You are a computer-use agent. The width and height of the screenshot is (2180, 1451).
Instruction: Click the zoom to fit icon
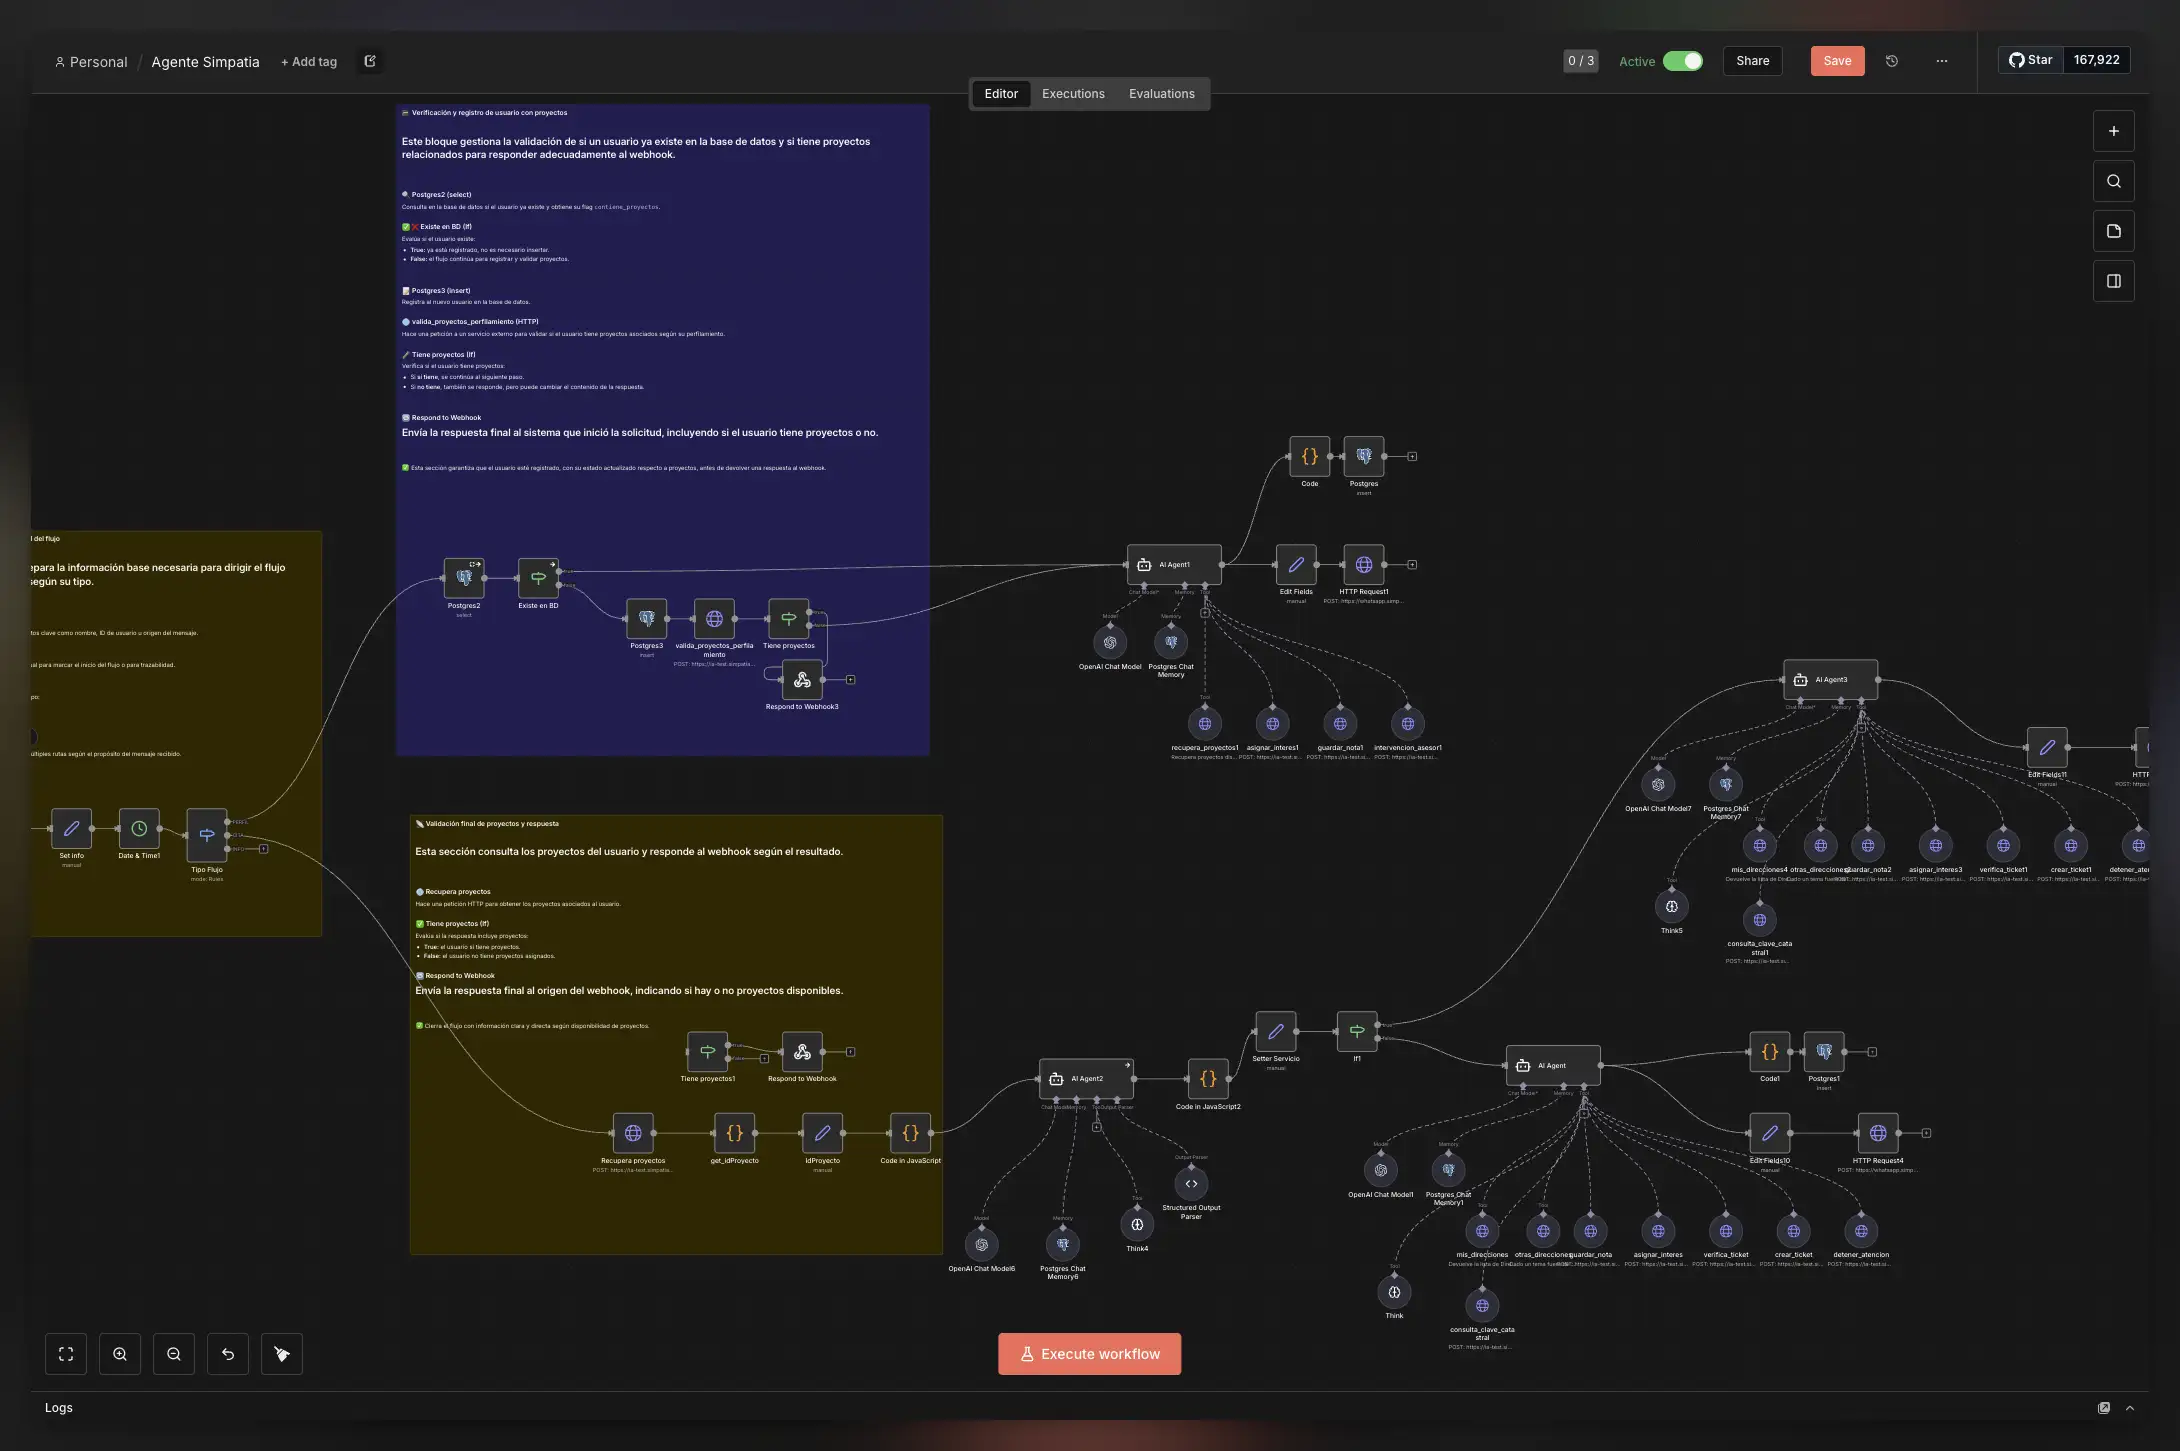click(x=66, y=1354)
